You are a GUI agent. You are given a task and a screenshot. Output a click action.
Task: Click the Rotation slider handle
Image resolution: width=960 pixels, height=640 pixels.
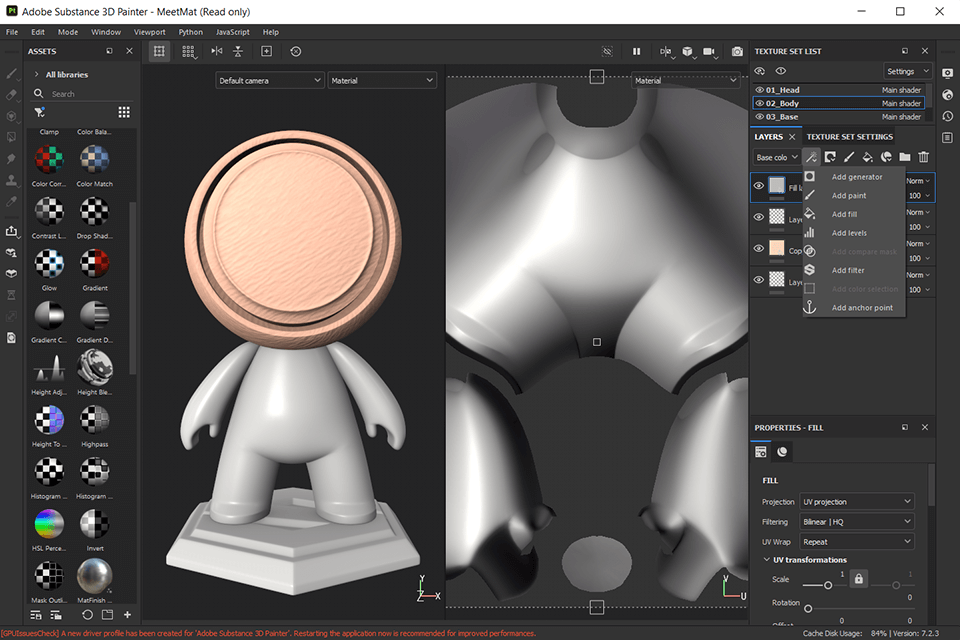coord(808,609)
